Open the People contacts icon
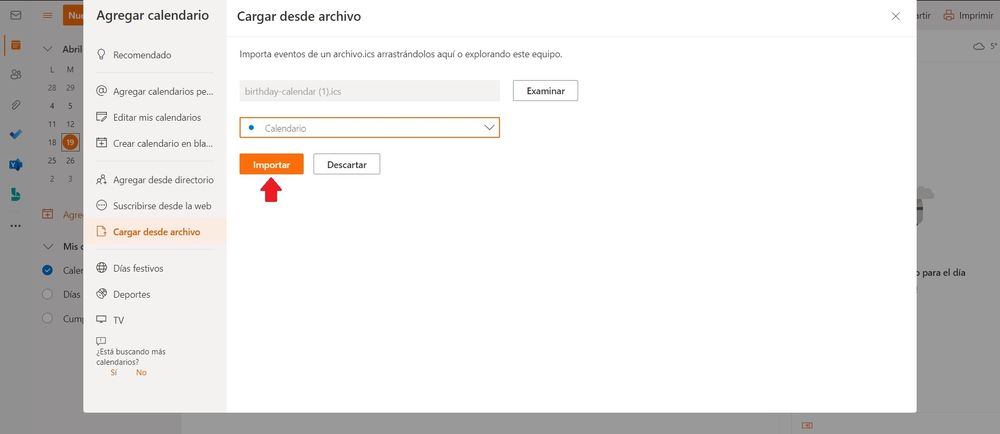1000x434 pixels. click(15, 75)
